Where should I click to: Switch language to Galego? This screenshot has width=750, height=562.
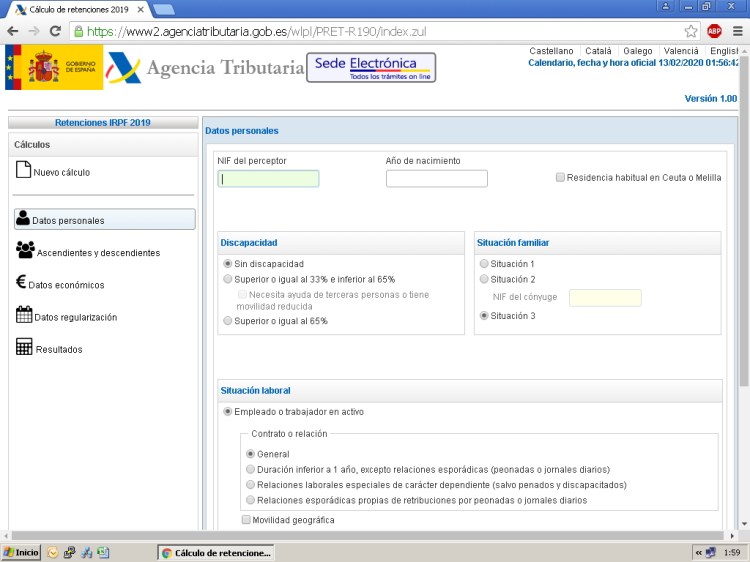(x=637, y=51)
